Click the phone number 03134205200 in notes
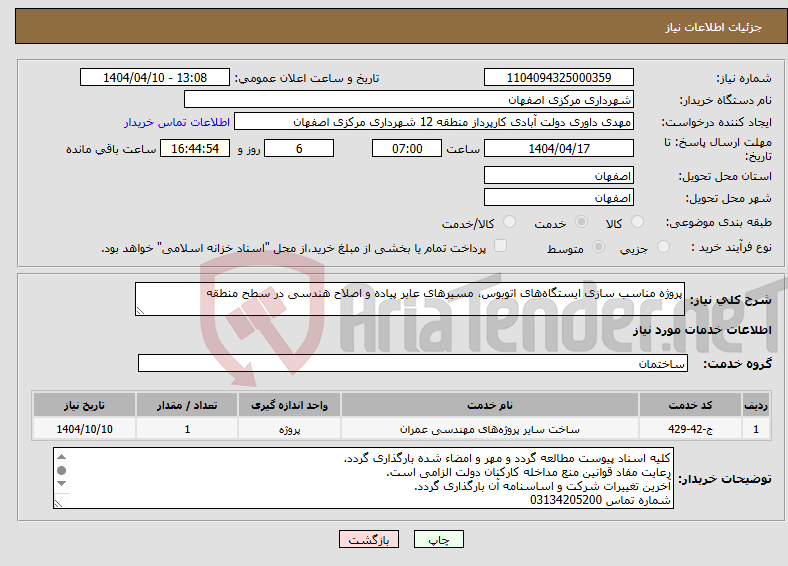Image resolution: width=788 pixels, height=566 pixels. (x=566, y=500)
